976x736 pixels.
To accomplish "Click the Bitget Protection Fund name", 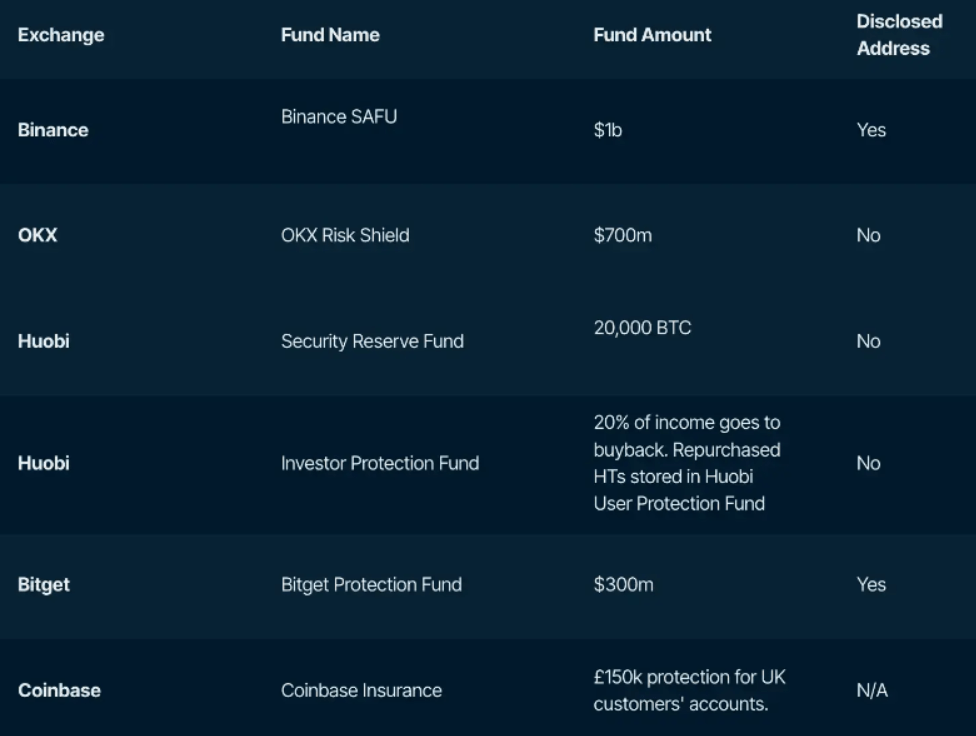I will coord(371,585).
